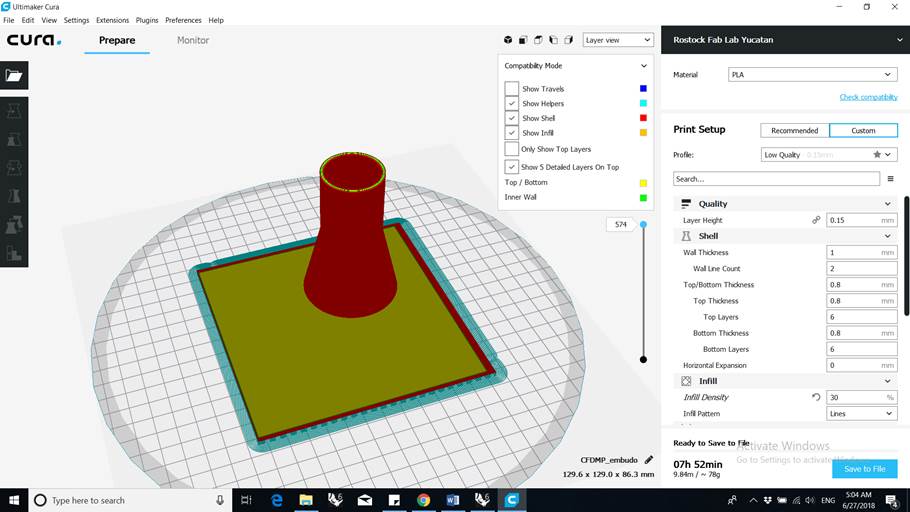This screenshot has height=512, width=910.
Task: Collapse the Shell settings section
Action: coord(786,236)
